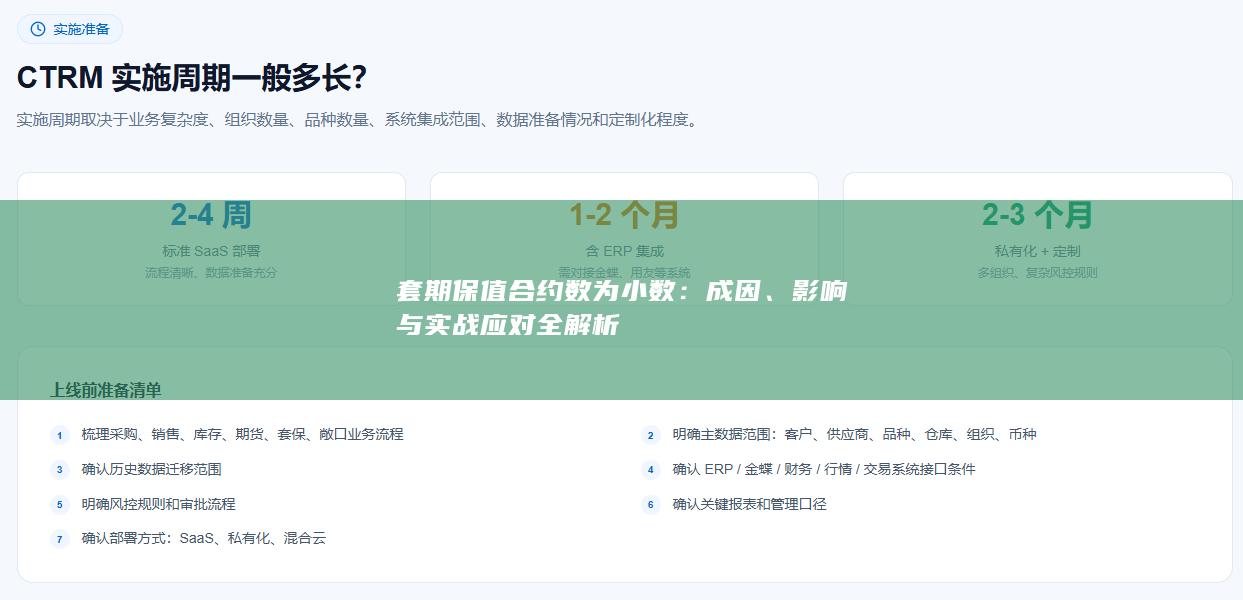The width and height of the screenshot is (1243, 600).
Task: Click number badge 1 beside 梳理采购 item
Action: click(x=60, y=435)
